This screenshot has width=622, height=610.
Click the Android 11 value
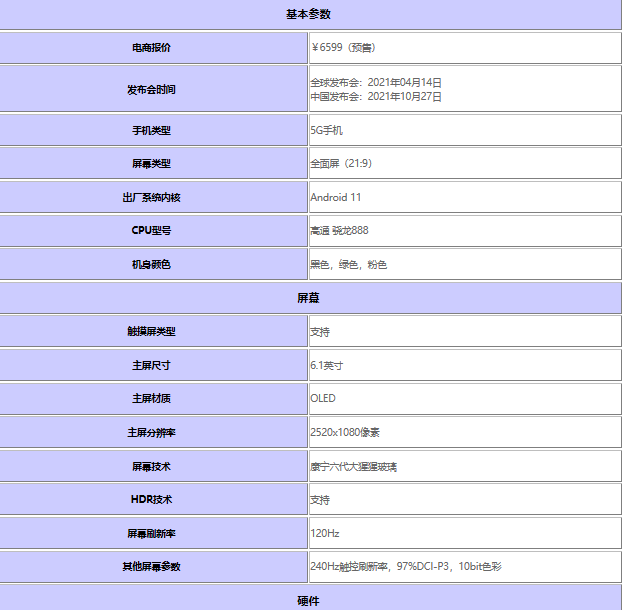[x=336, y=197]
